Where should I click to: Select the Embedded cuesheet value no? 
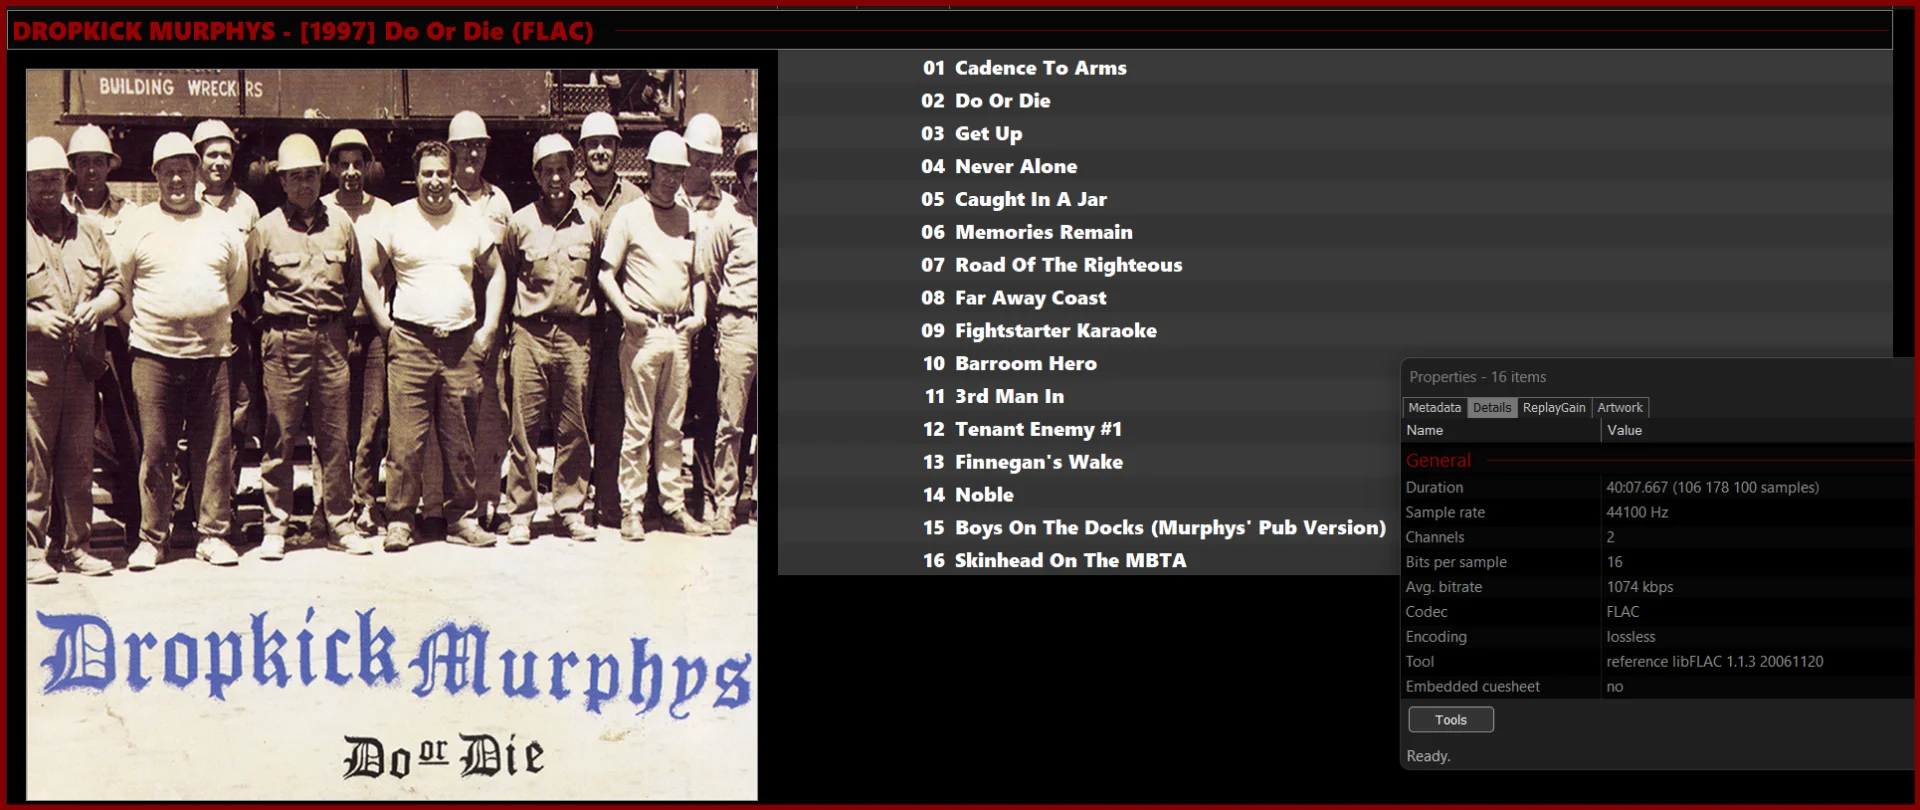[x=1615, y=687]
